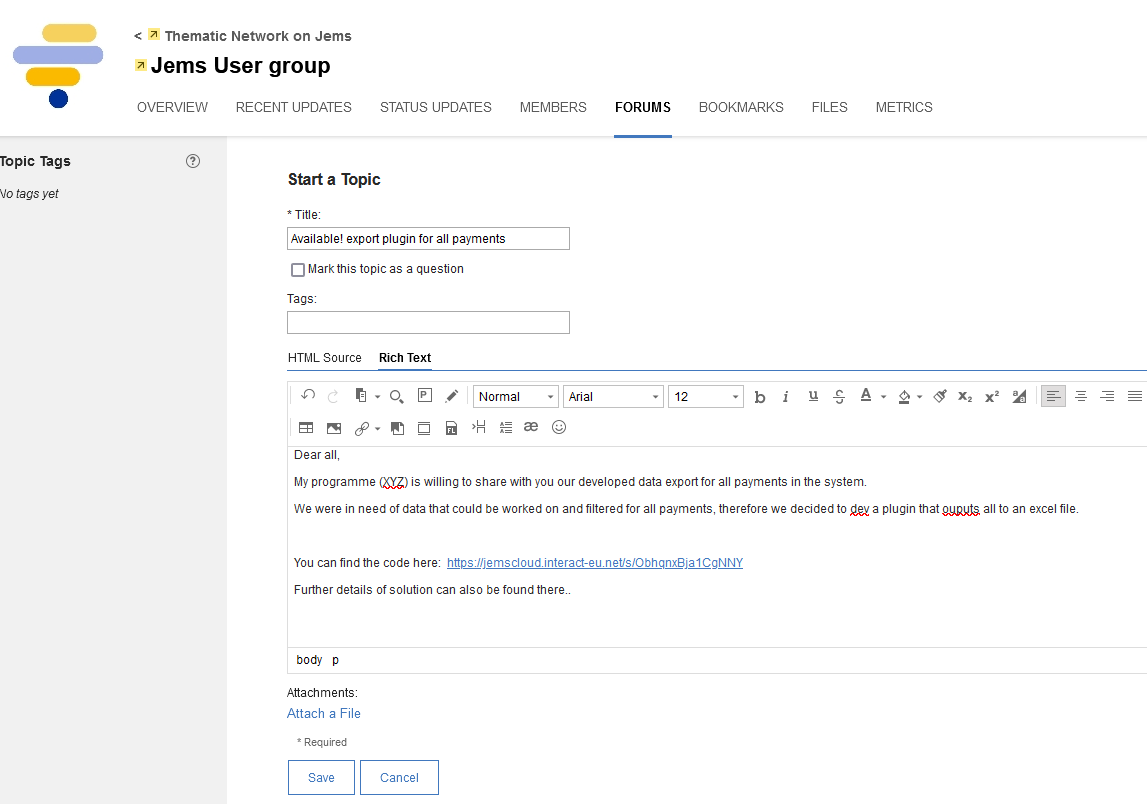
Task: Click the boxed P toolbar icon
Action: [x=424, y=396]
